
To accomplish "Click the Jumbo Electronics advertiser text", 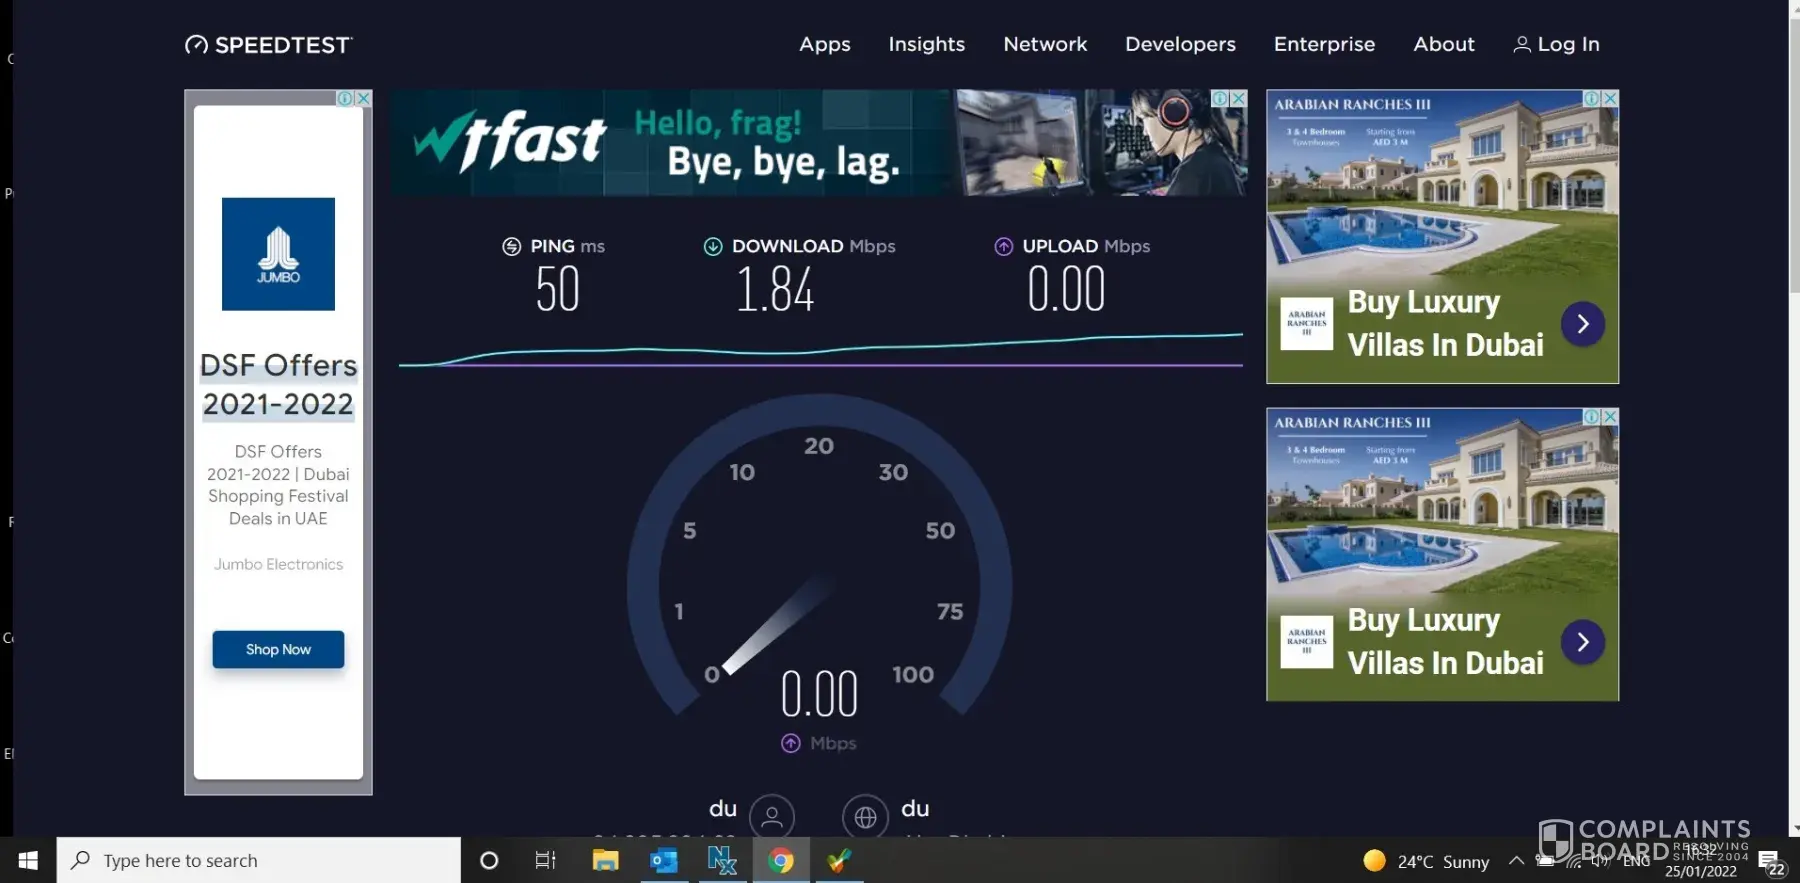I will coord(278,564).
